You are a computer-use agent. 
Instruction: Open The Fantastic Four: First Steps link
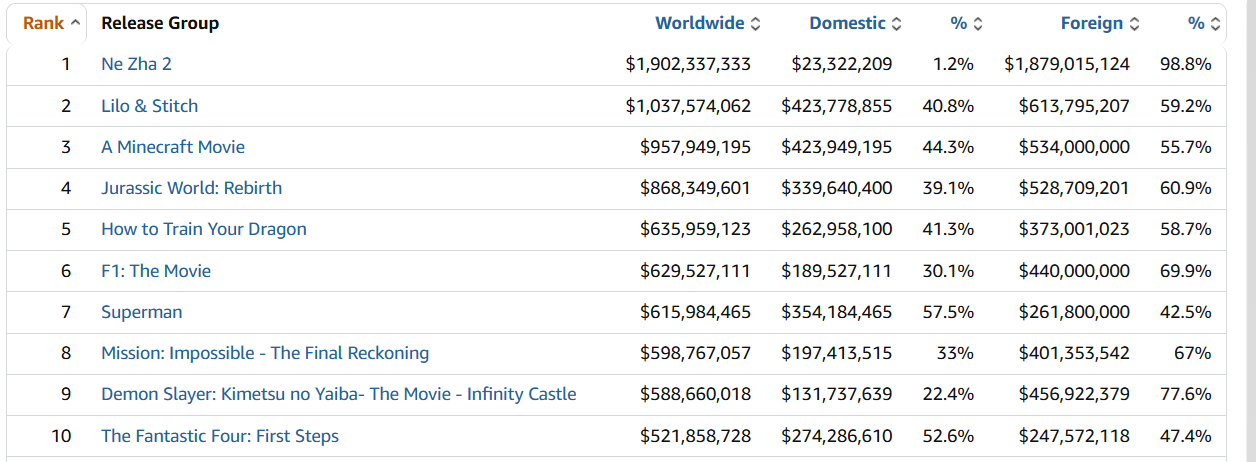coord(220,436)
